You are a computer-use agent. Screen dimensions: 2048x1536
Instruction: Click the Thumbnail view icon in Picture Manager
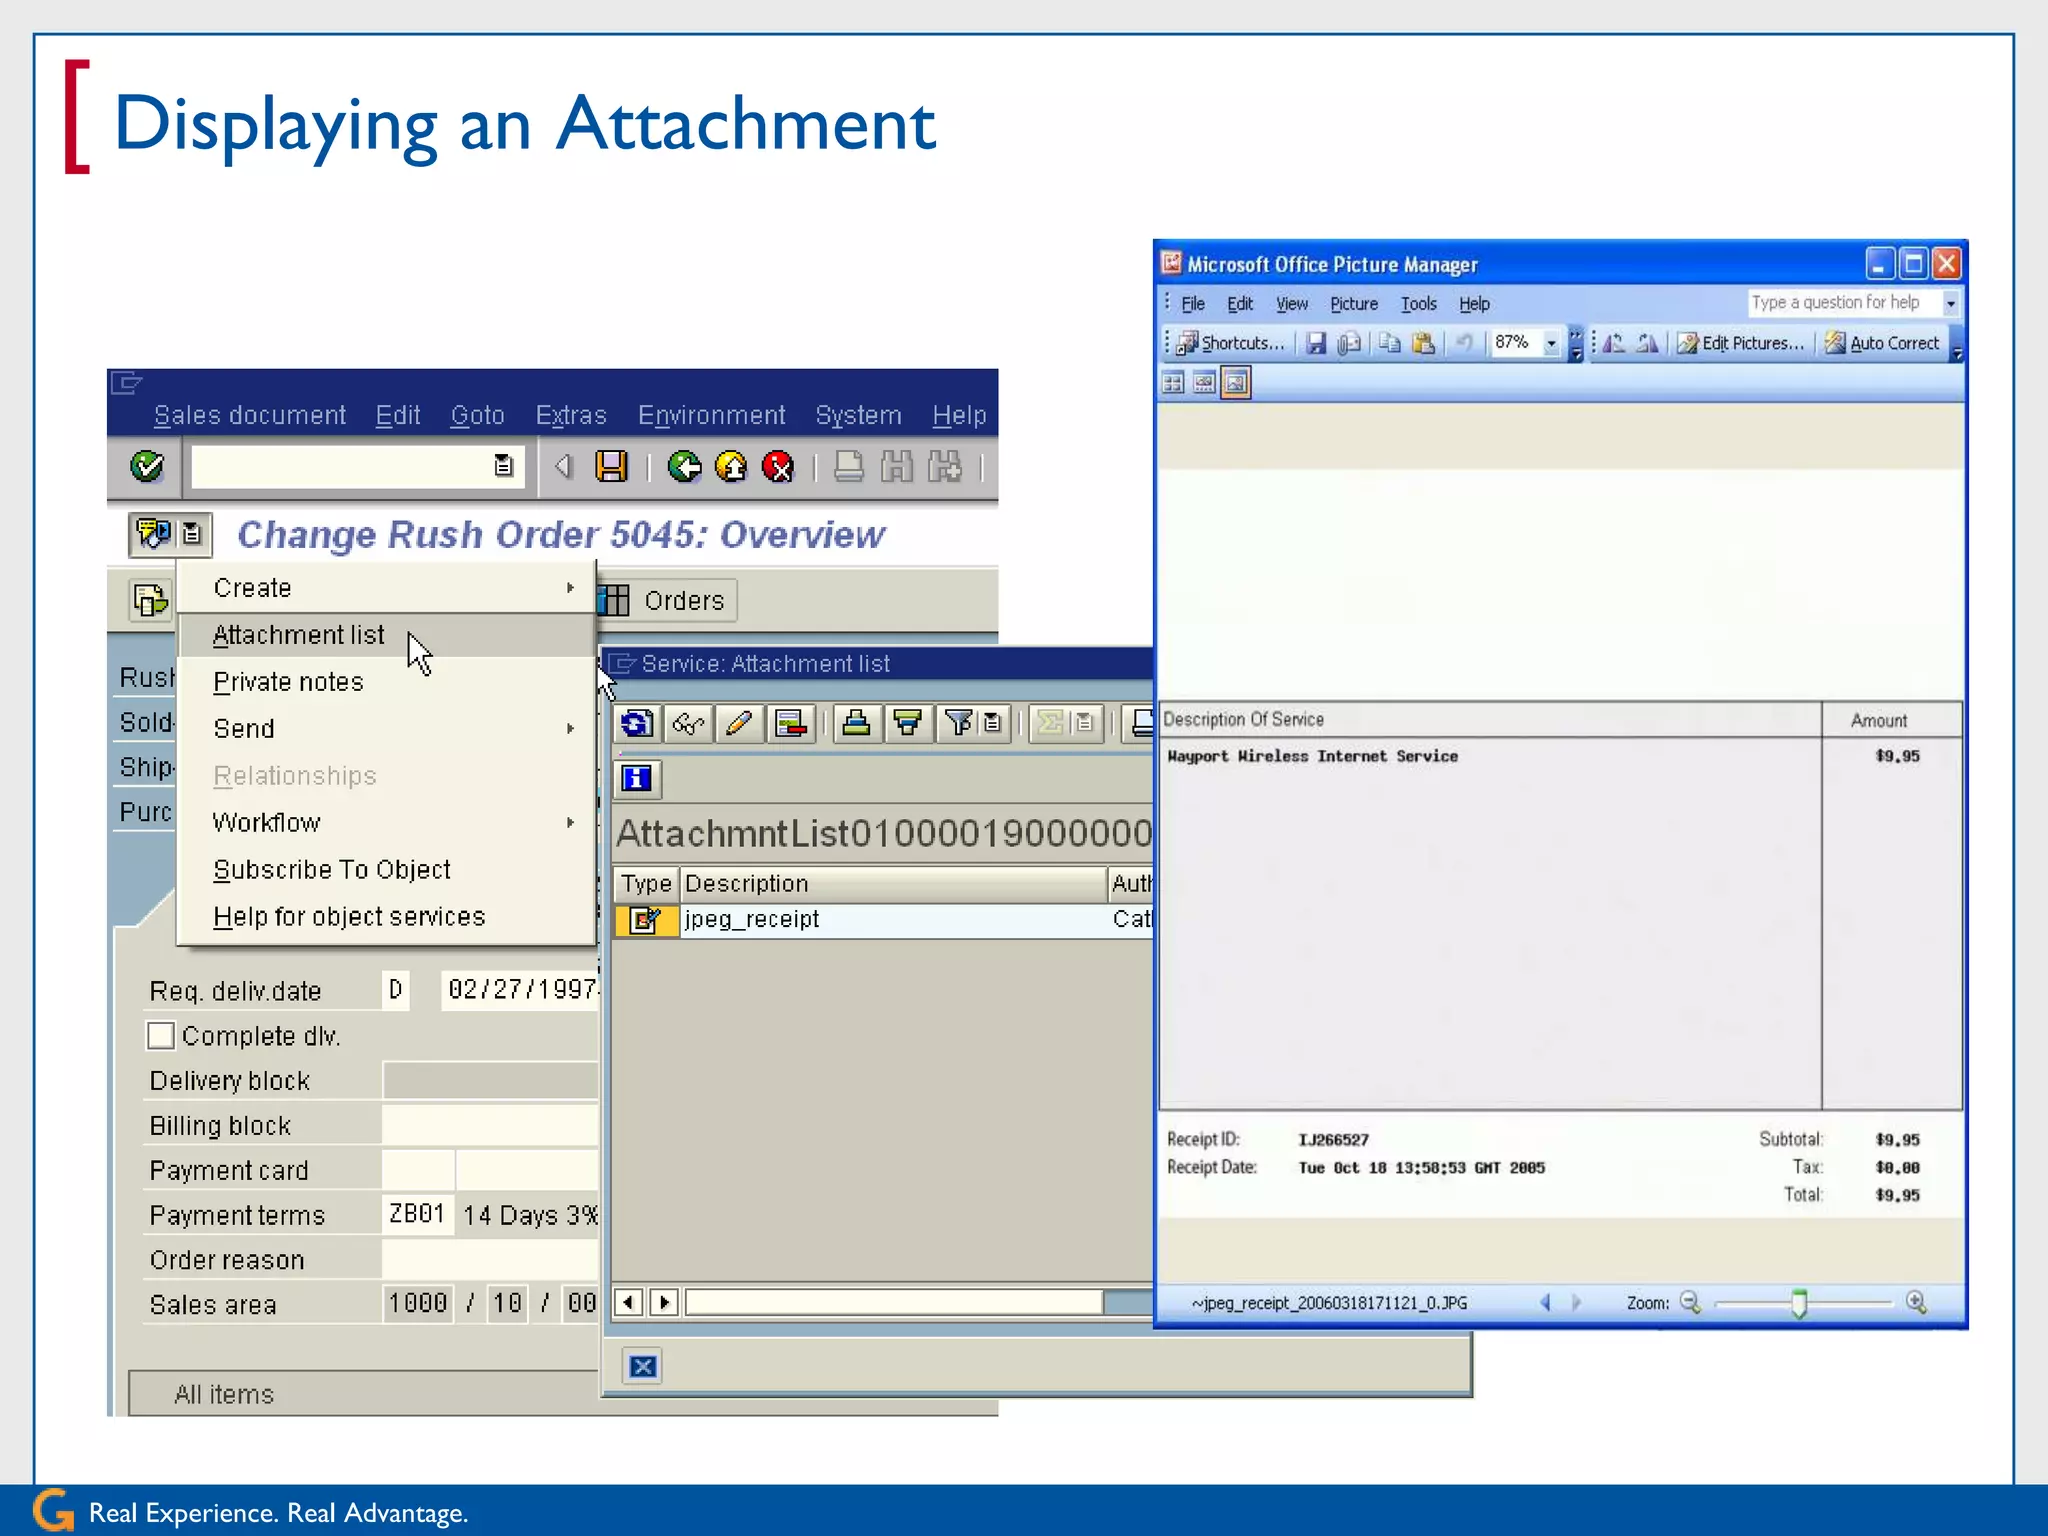tap(1173, 382)
